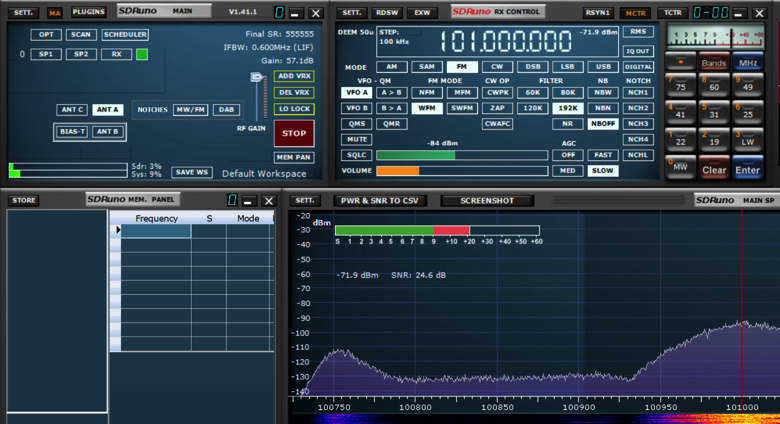Click the blue Enter keypad button

(x=748, y=169)
